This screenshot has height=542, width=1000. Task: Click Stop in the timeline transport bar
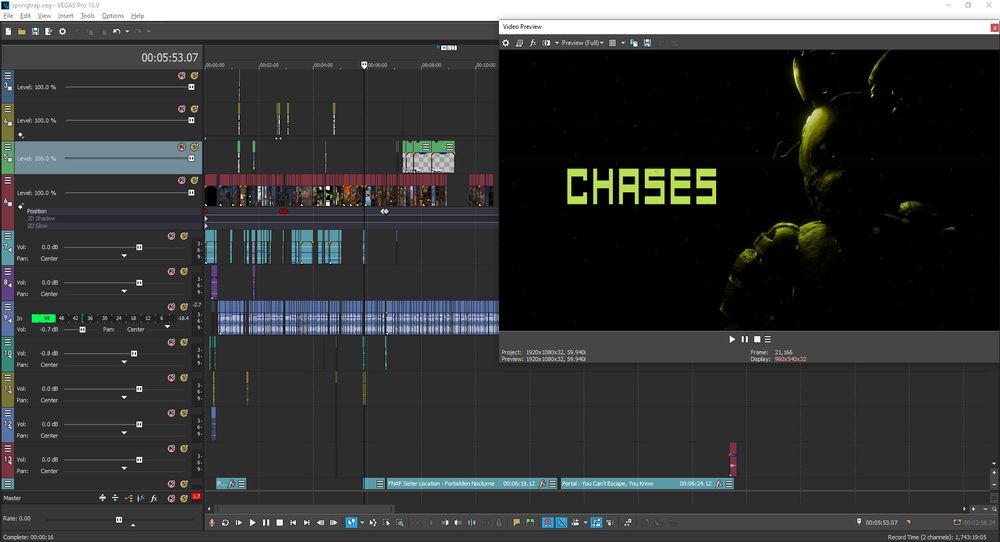coord(279,523)
